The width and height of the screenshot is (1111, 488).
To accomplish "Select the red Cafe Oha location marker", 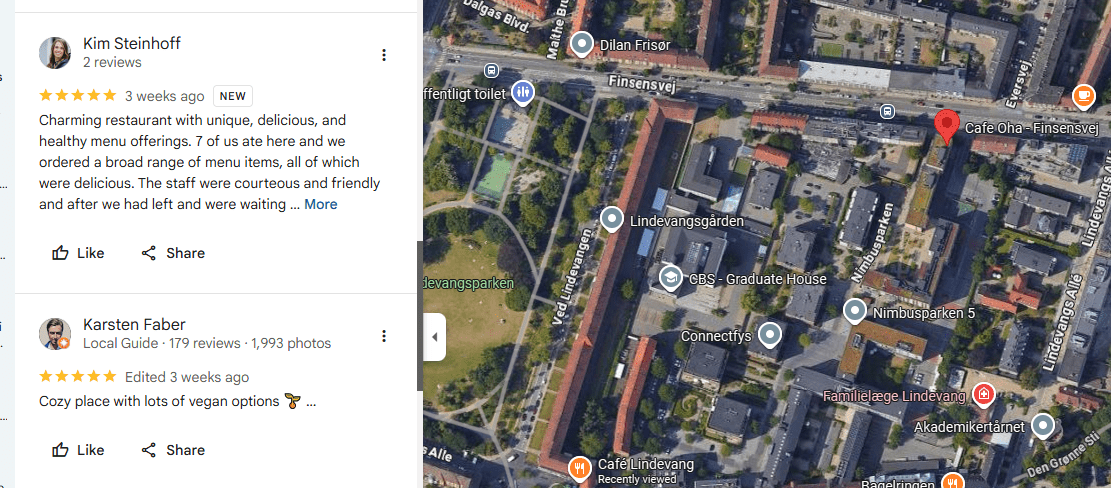I will coord(946,128).
